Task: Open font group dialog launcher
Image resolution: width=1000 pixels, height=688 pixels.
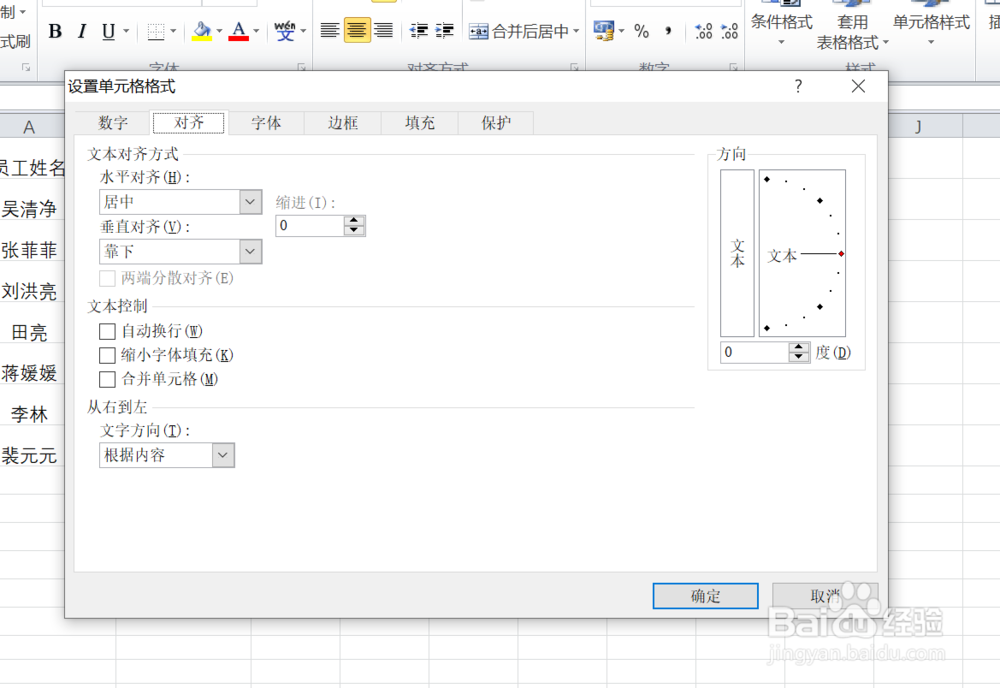Action: (x=301, y=66)
